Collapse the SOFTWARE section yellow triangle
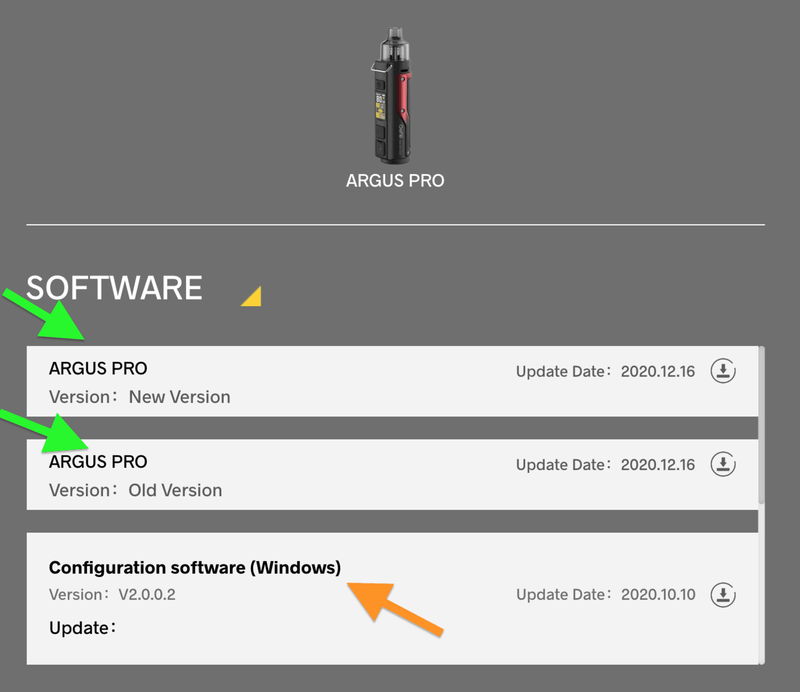The height and width of the screenshot is (692, 800). coord(252,296)
